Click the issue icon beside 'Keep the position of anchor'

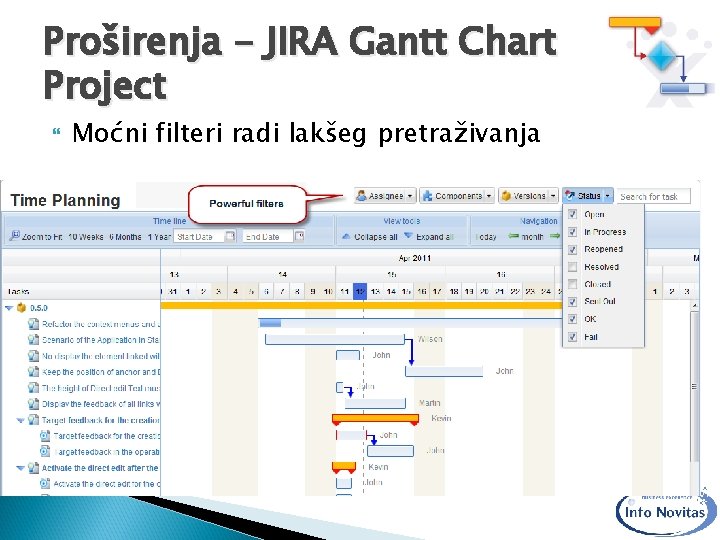point(33,372)
